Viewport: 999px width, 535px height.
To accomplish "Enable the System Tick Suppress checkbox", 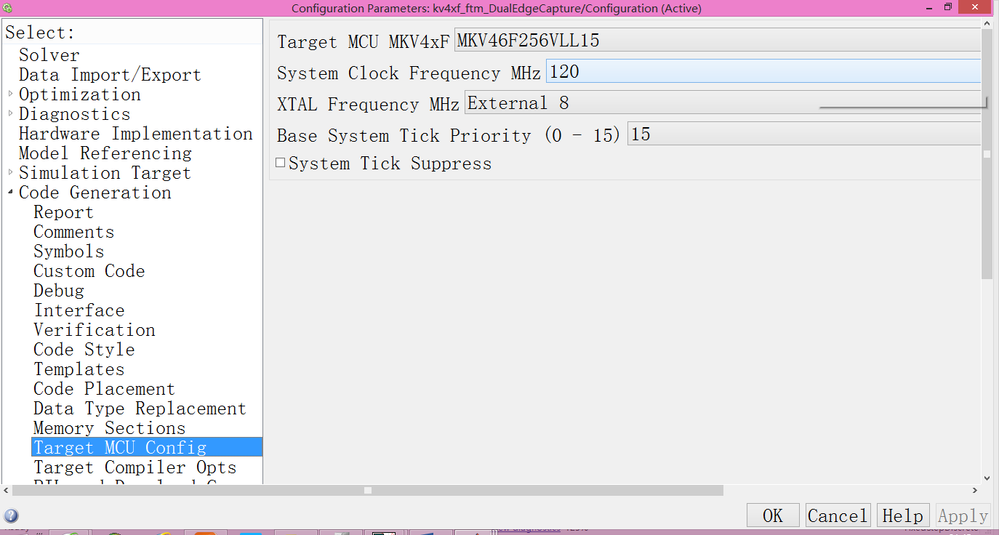I will (280, 163).
